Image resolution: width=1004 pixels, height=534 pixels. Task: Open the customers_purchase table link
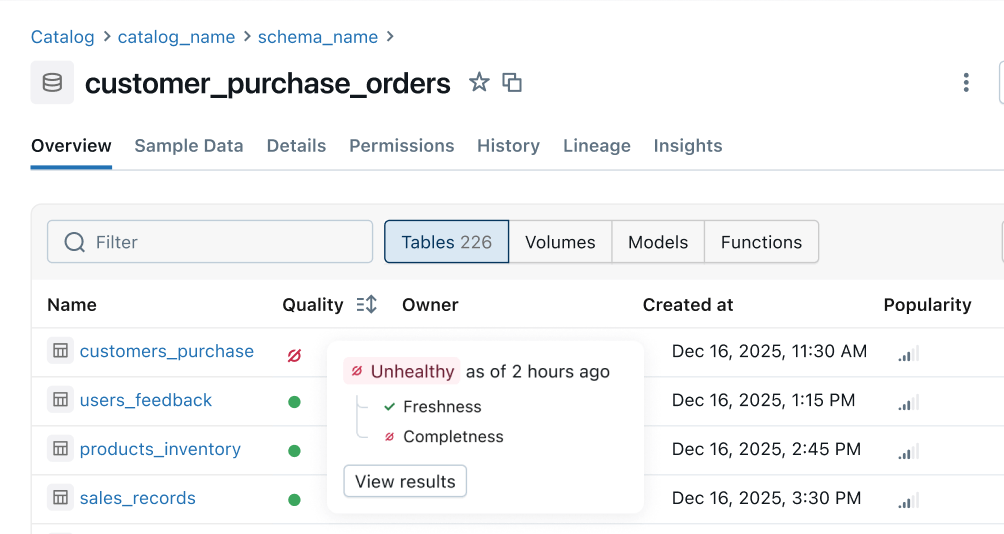click(166, 351)
